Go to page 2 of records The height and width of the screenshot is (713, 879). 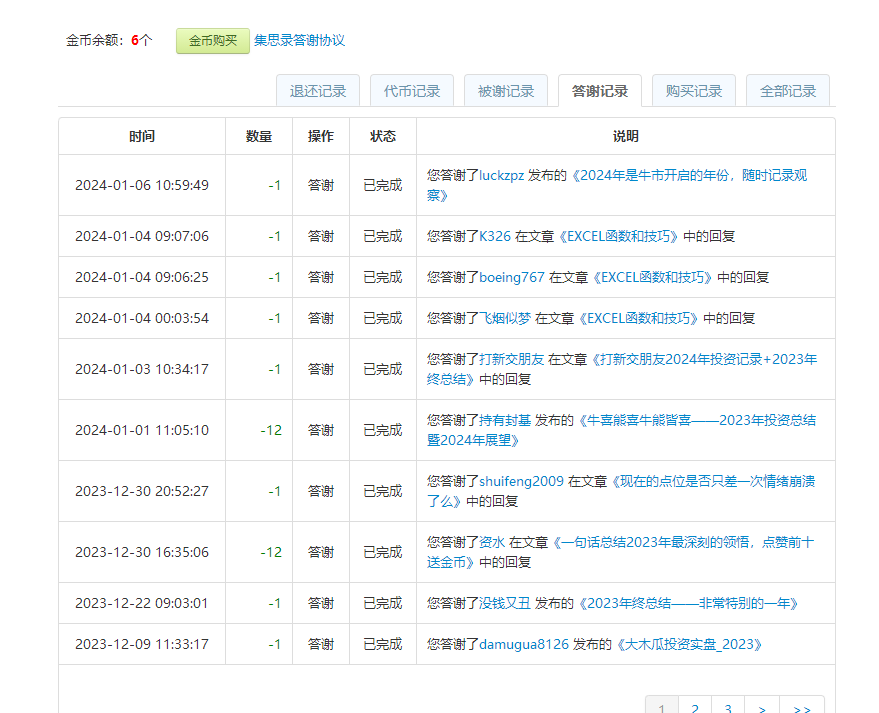coord(695,708)
